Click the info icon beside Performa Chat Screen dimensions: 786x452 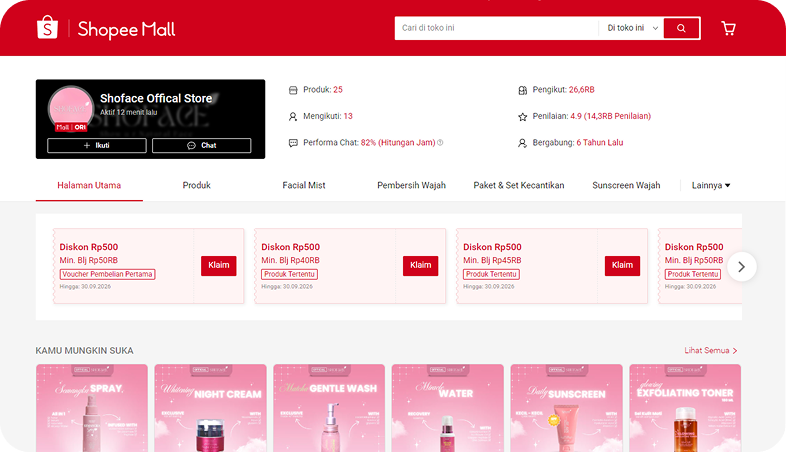point(440,143)
